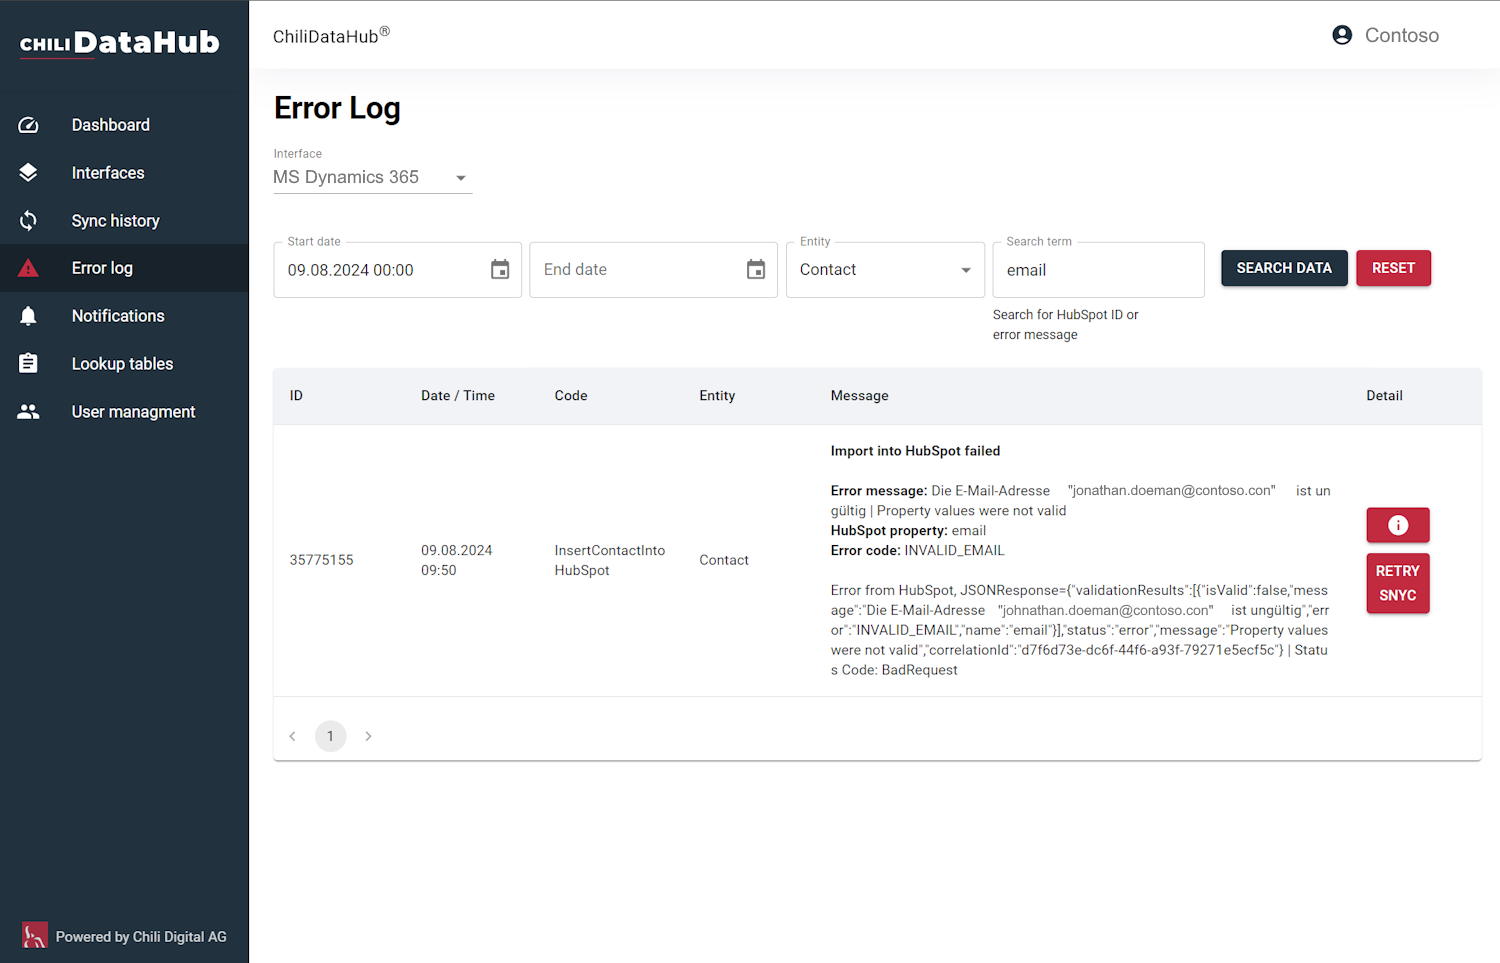
Task: Click the ID column header
Action: tap(296, 396)
